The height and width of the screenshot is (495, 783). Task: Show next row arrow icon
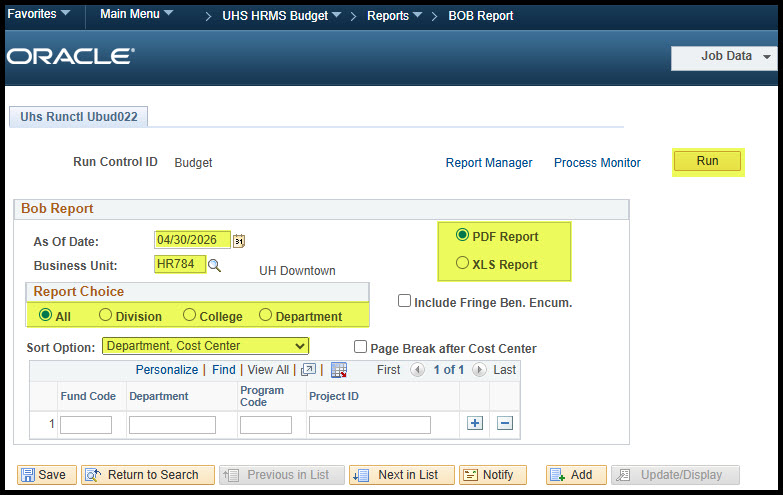(x=479, y=370)
